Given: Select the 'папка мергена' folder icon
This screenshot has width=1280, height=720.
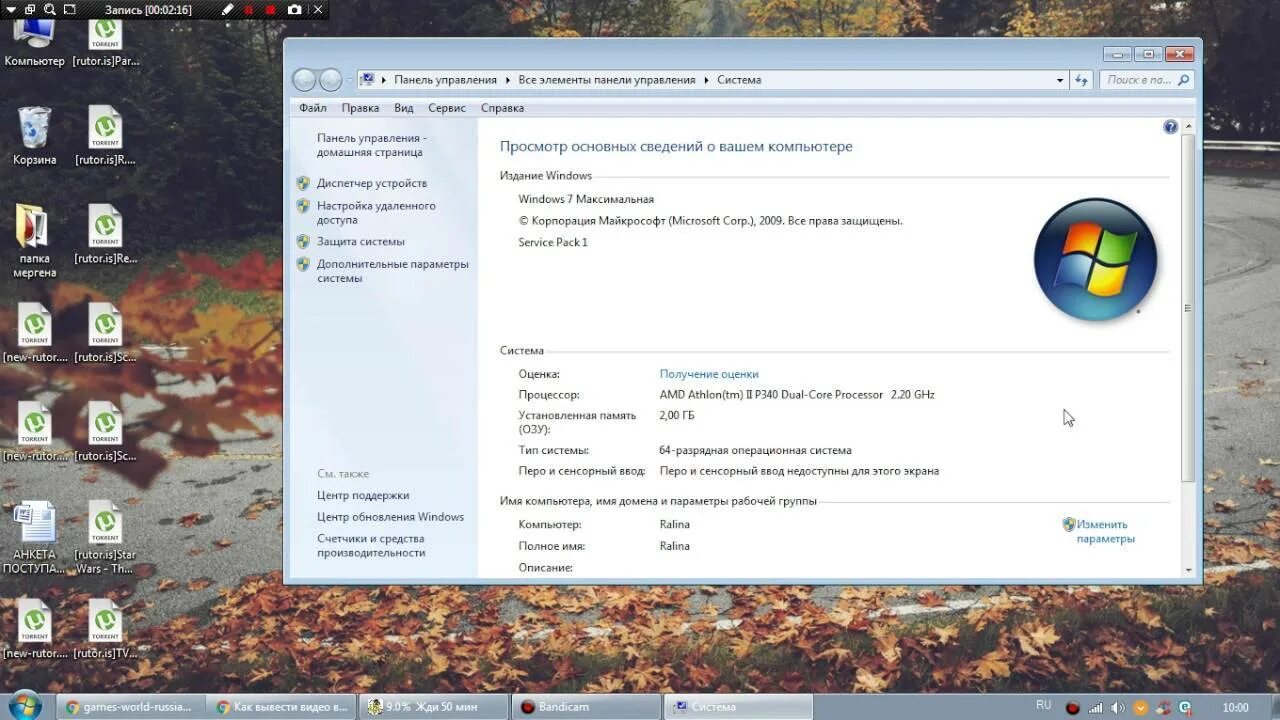Looking at the screenshot, I should (x=34, y=241).
